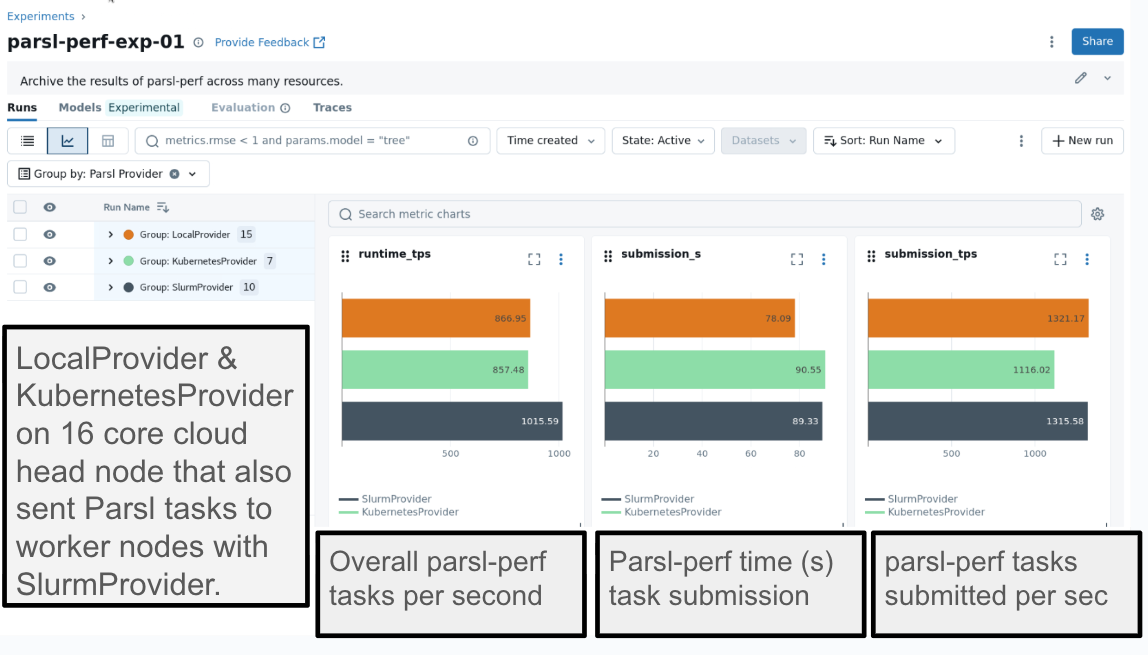Open submission_s chart three-dot menu

(x=824, y=259)
